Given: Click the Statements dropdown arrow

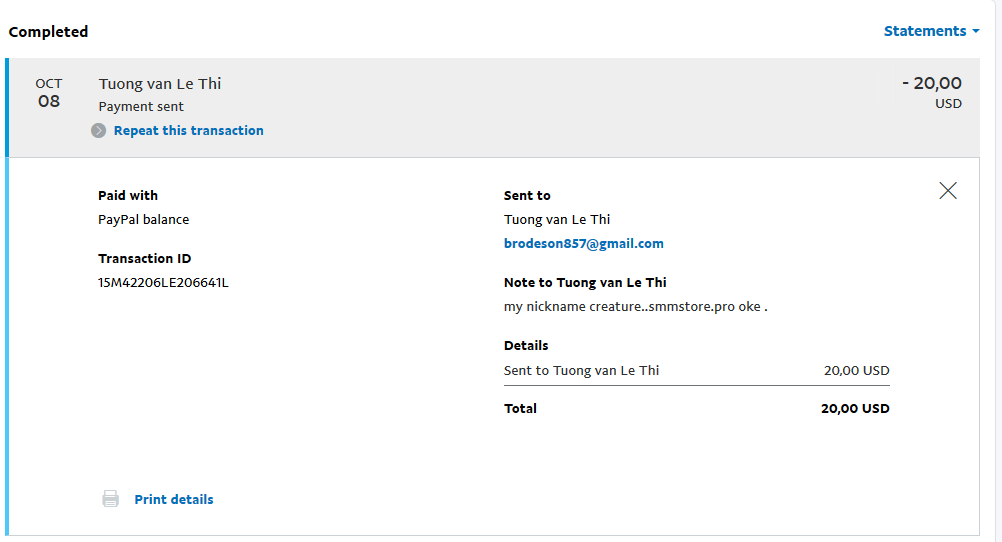Looking at the screenshot, I should [x=975, y=31].
